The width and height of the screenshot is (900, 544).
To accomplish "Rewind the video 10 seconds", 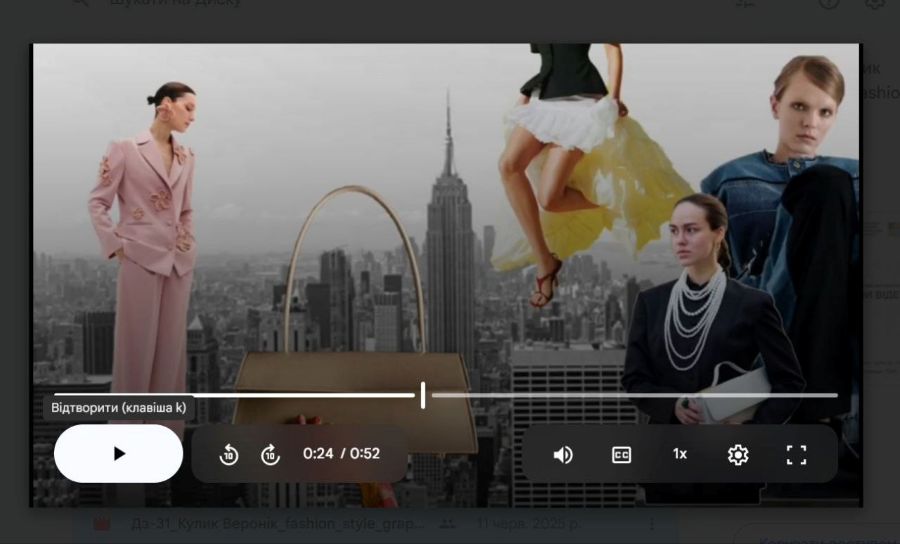I will click(228, 454).
